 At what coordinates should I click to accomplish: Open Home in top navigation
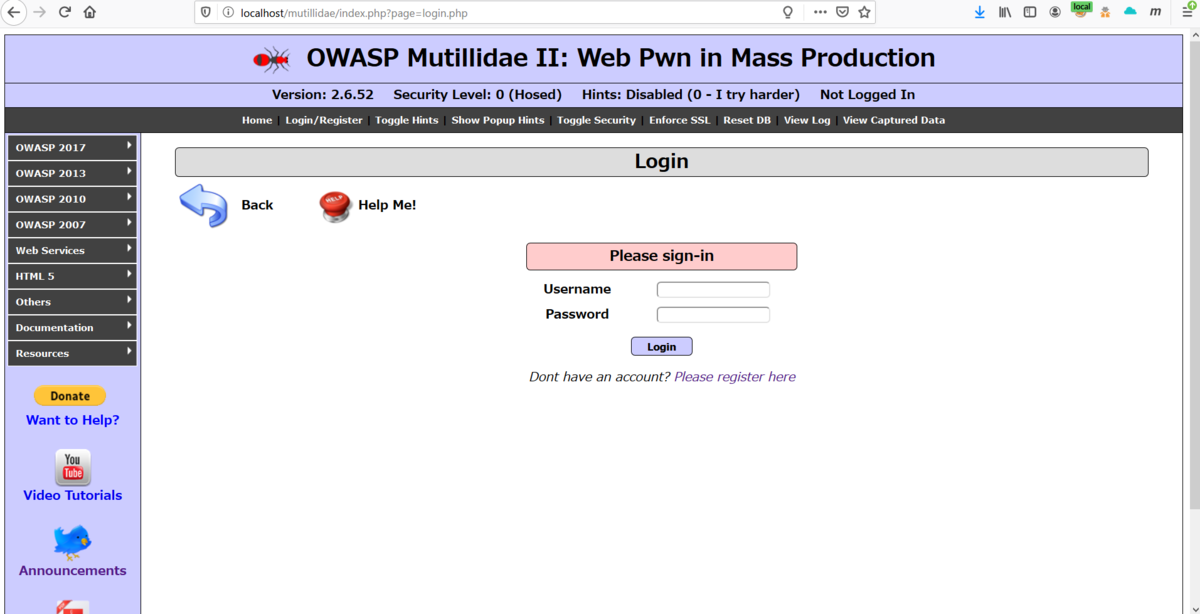[x=257, y=120]
